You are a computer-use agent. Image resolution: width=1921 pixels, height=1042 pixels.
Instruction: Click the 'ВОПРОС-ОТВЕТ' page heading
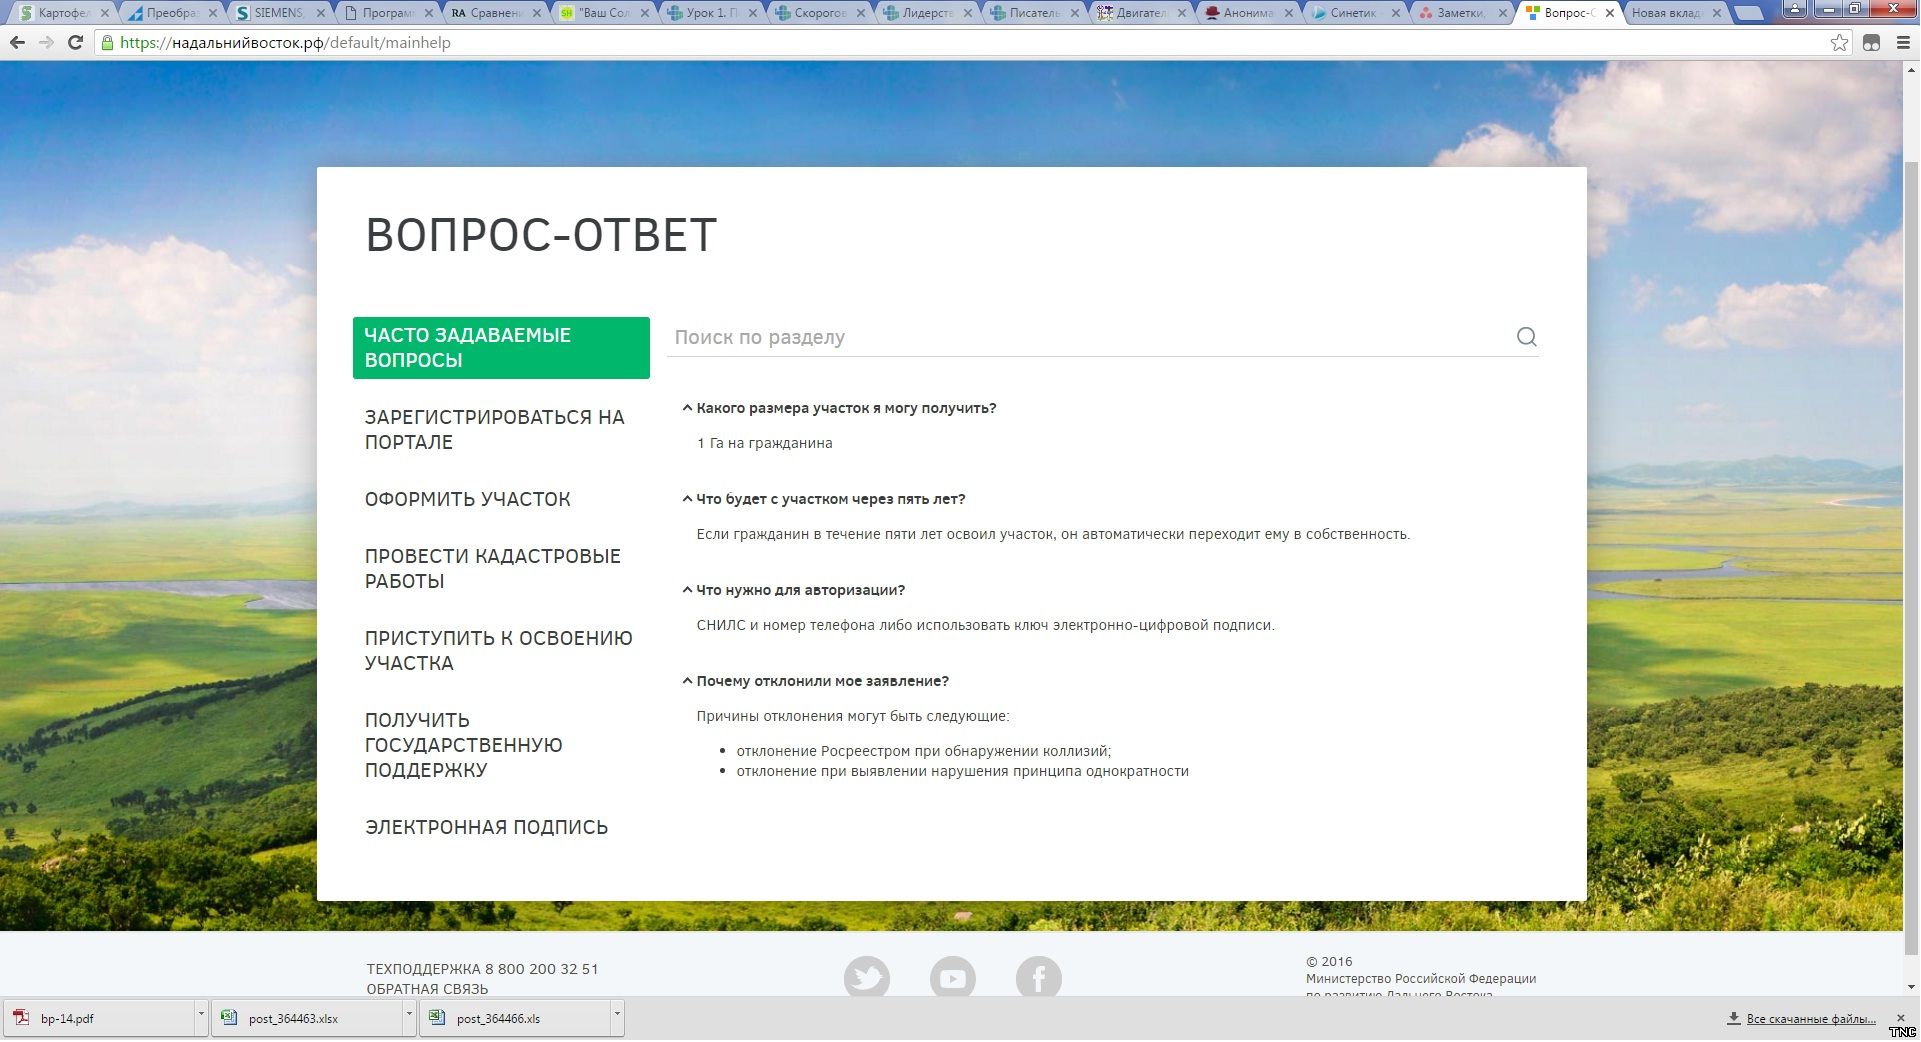(541, 236)
